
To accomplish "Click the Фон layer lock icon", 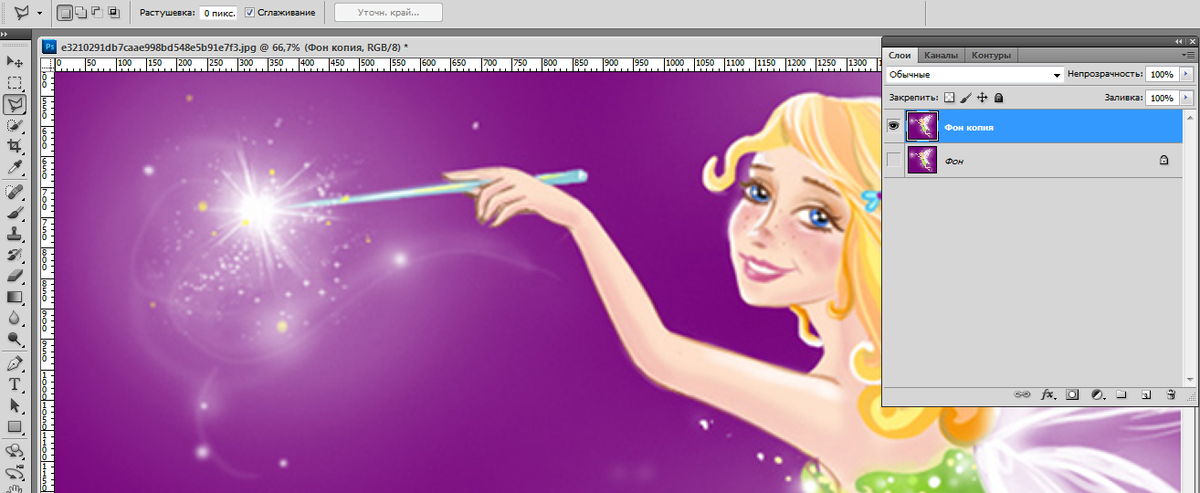I will 1164,160.
